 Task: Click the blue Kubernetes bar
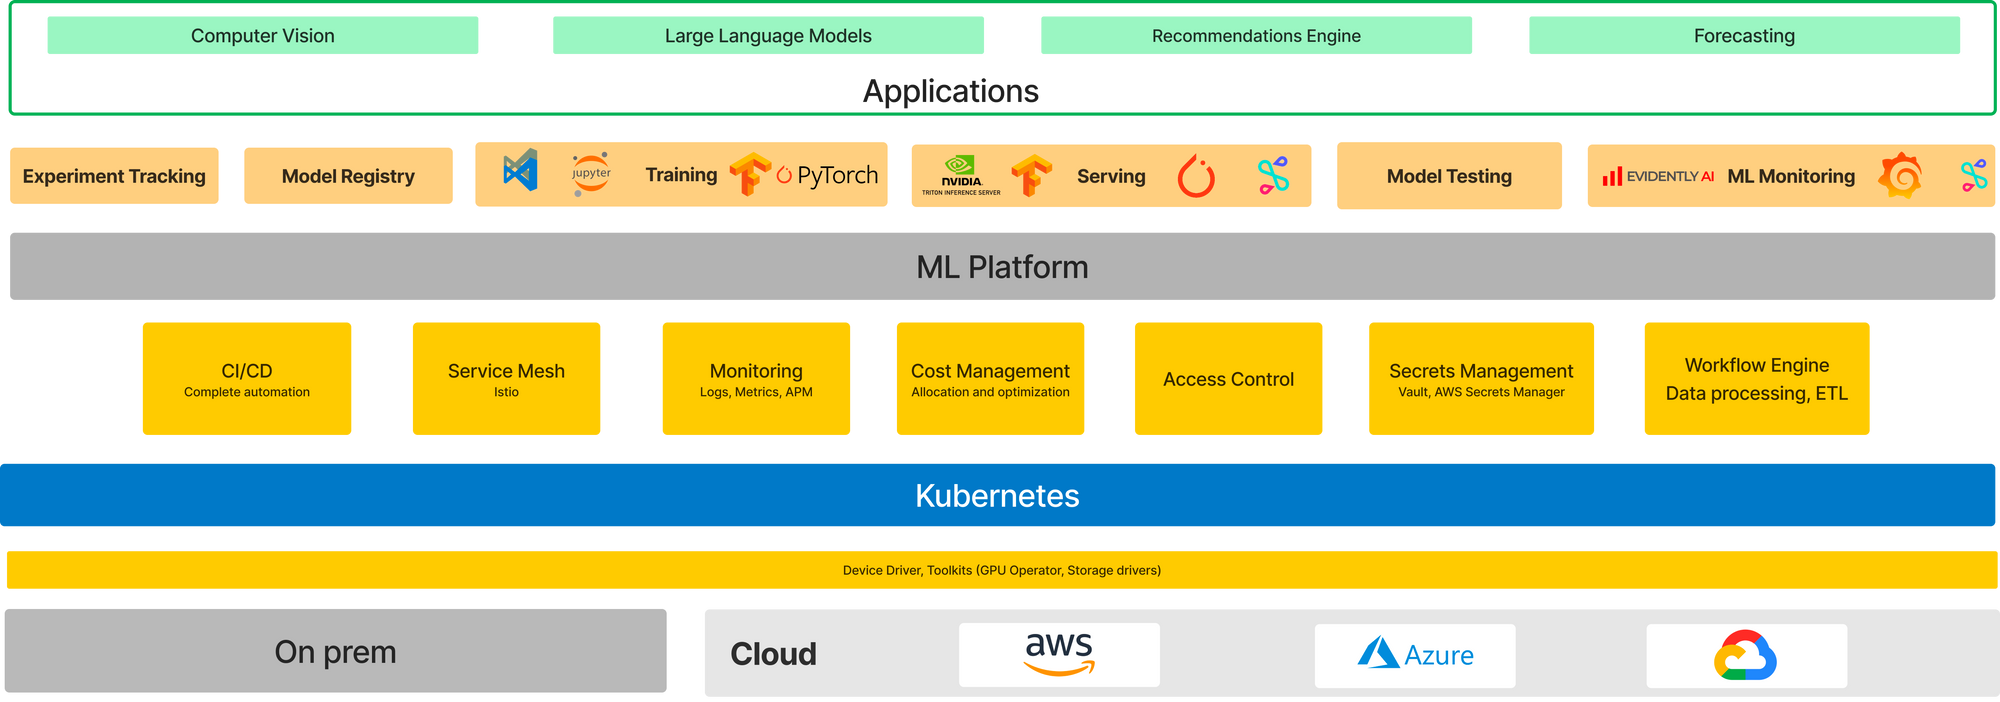pos(998,495)
